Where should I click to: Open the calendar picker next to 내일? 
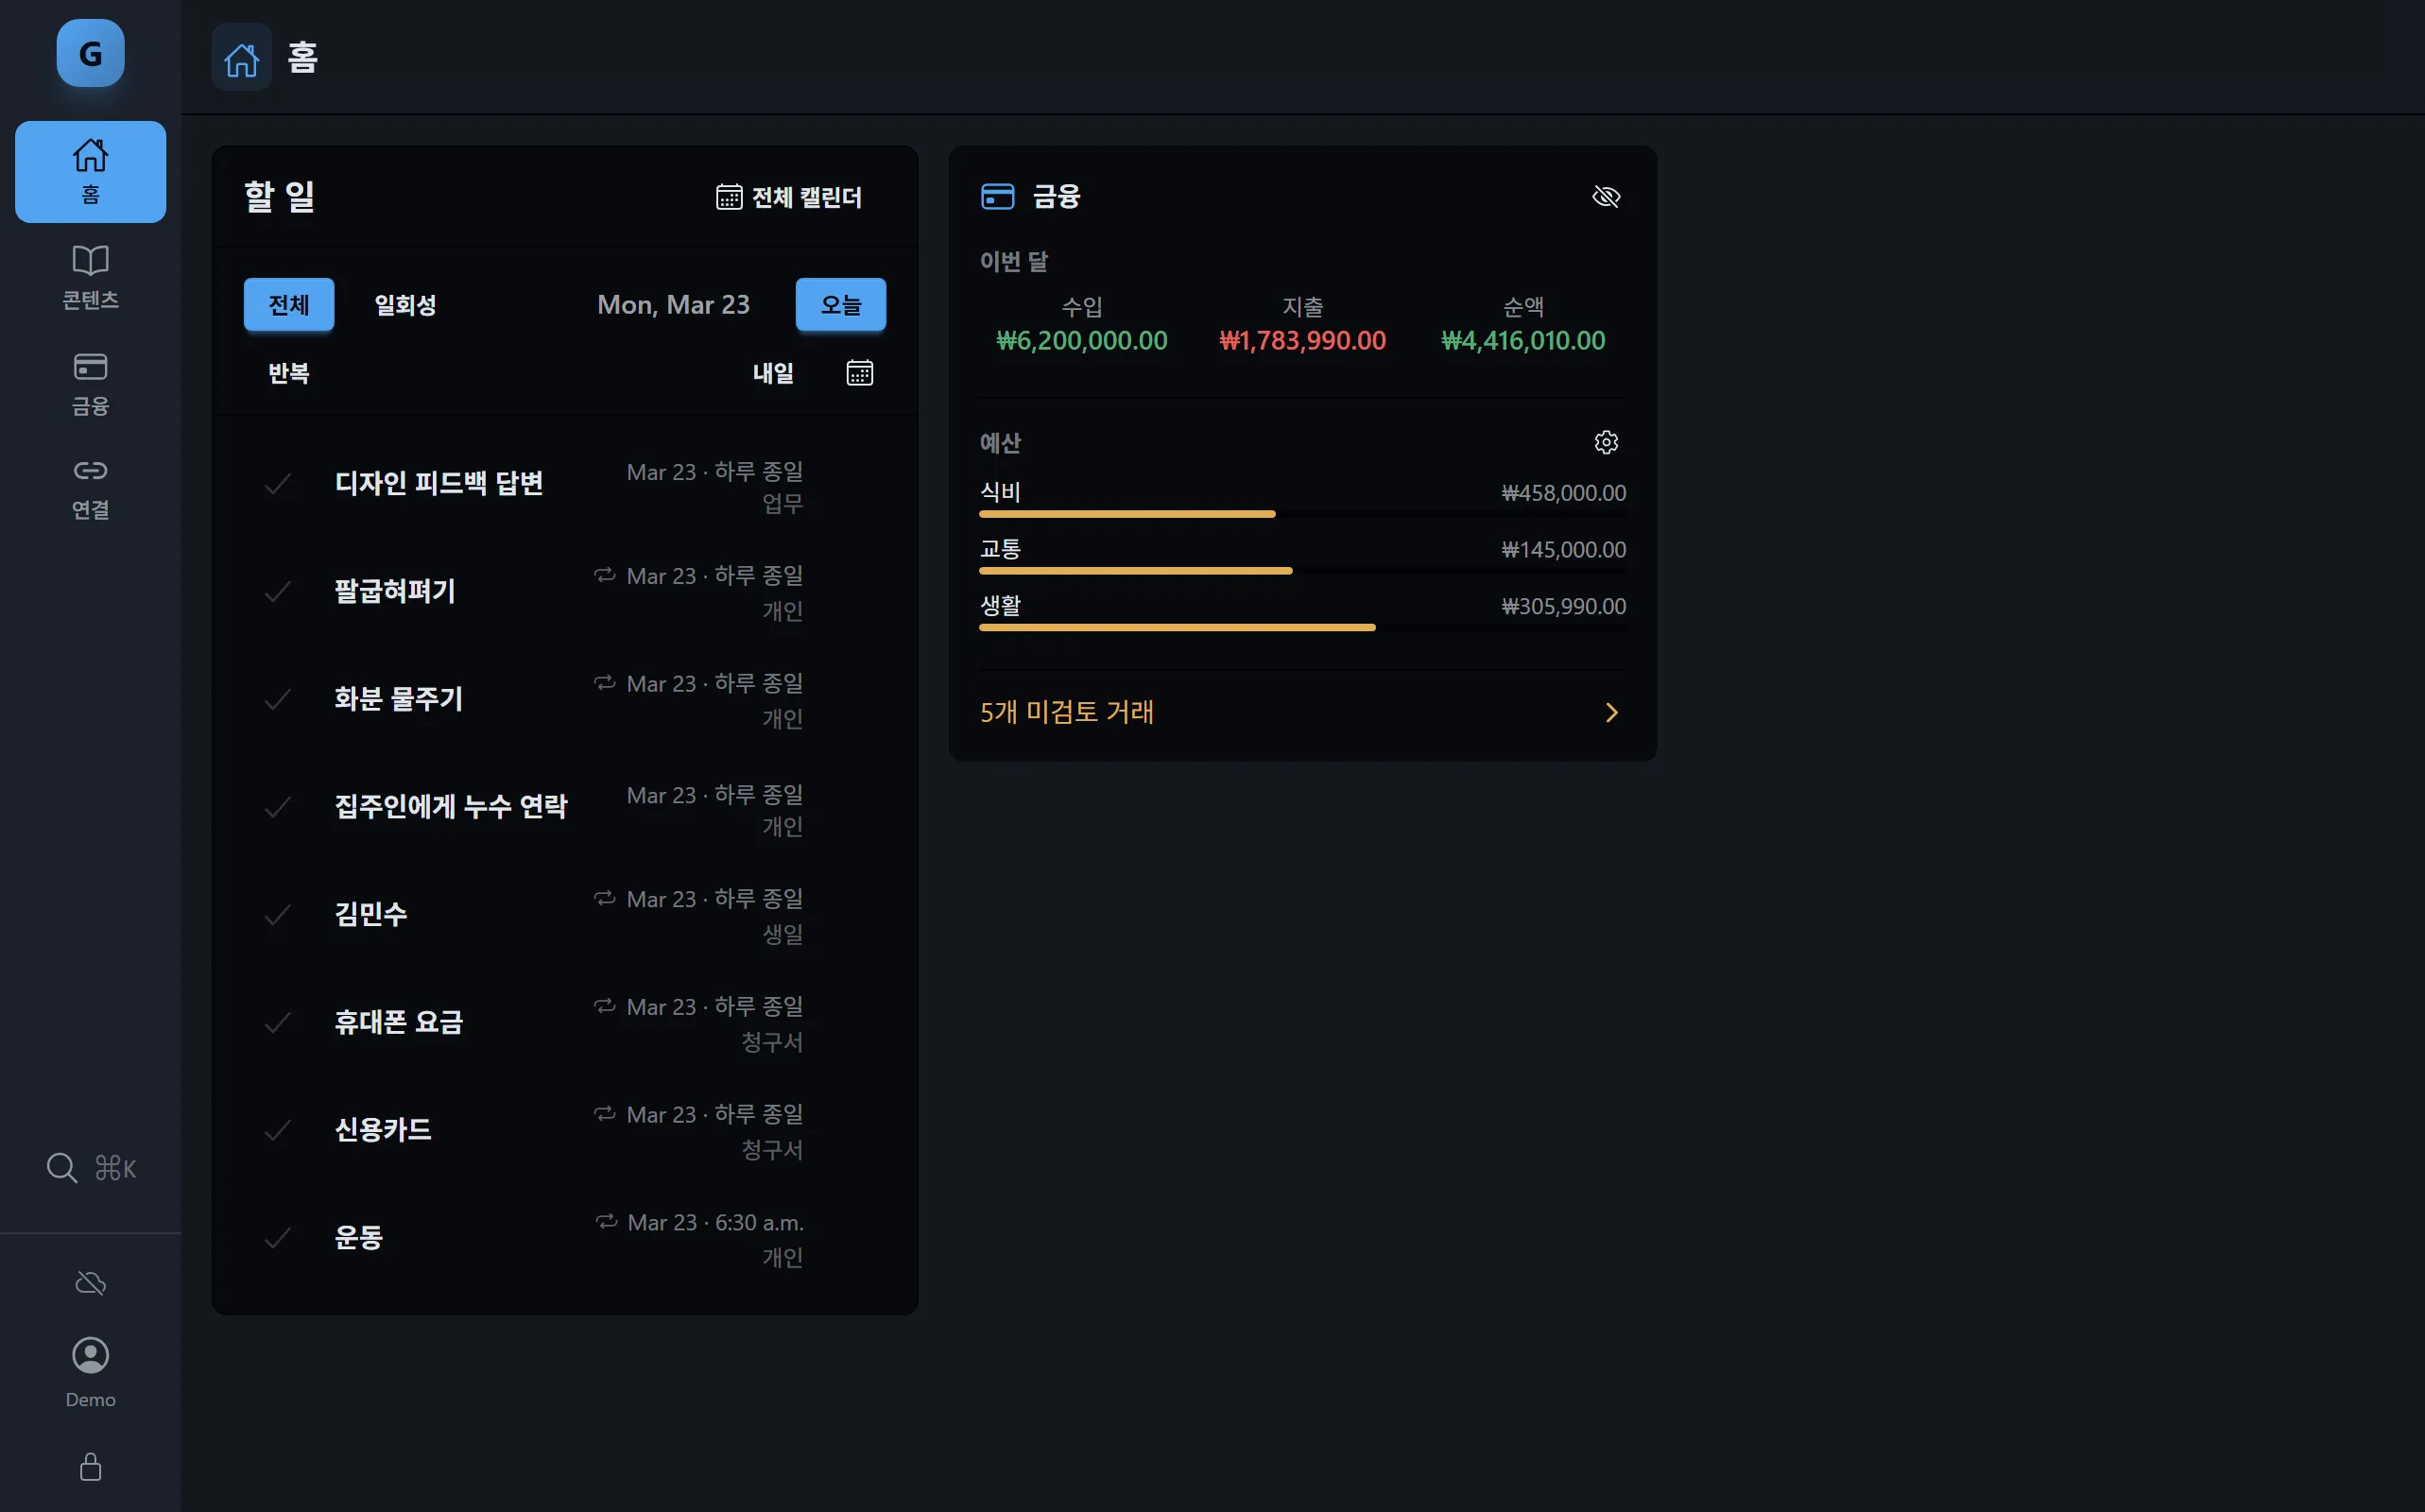pos(859,372)
